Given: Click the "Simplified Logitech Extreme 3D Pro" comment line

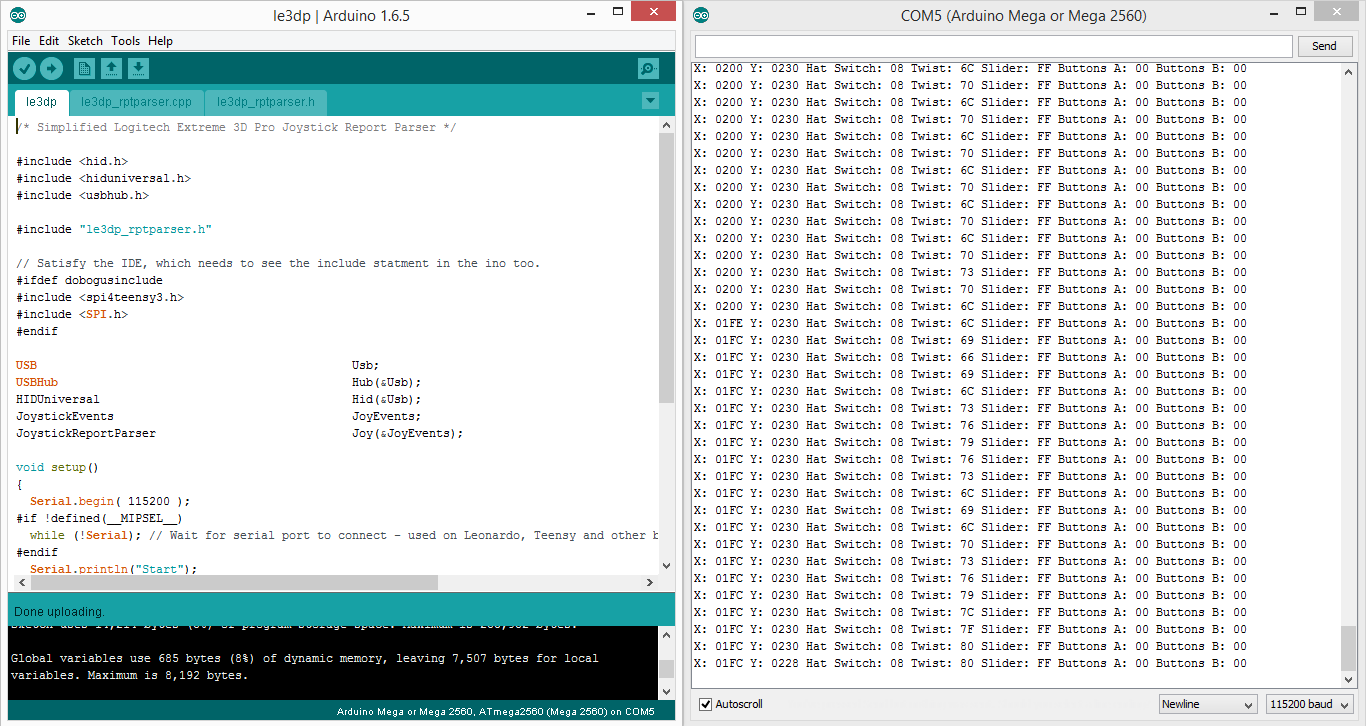Looking at the screenshot, I should (236, 127).
